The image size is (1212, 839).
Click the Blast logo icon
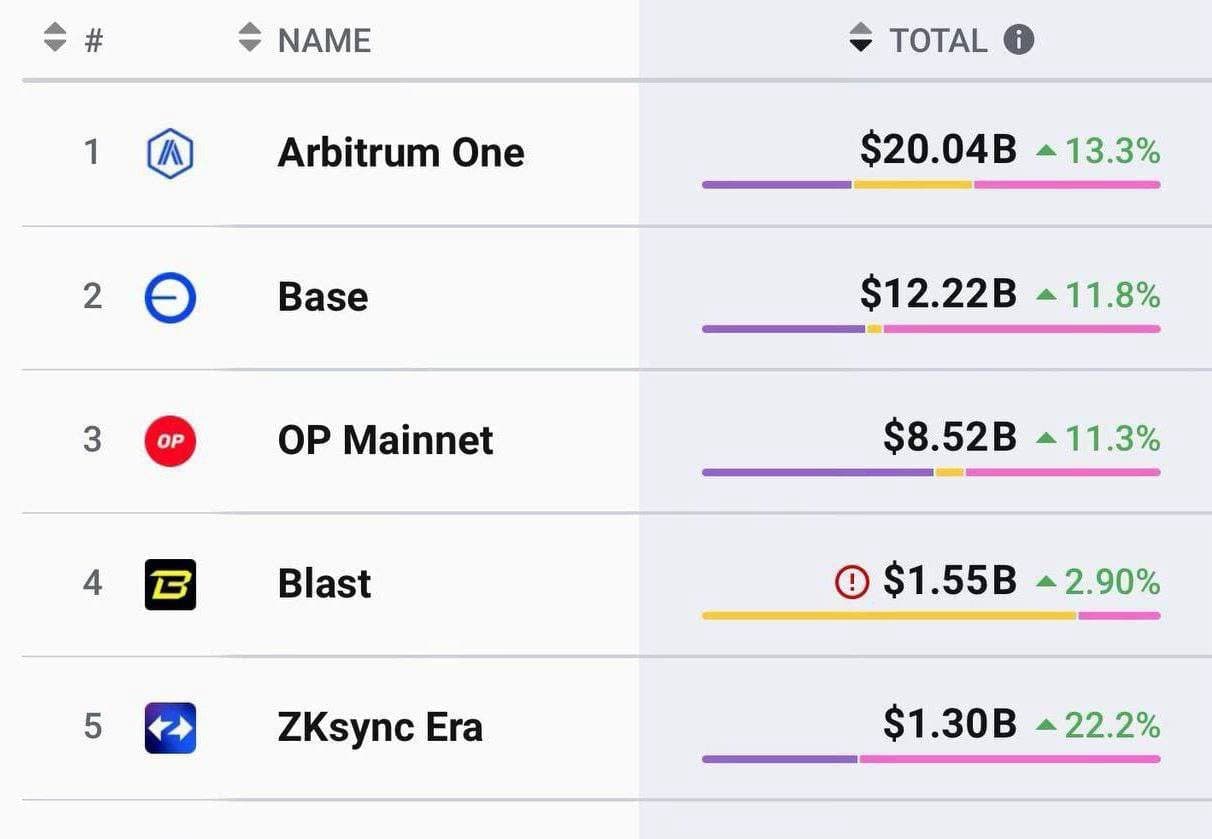pyautogui.click(x=170, y=584)
